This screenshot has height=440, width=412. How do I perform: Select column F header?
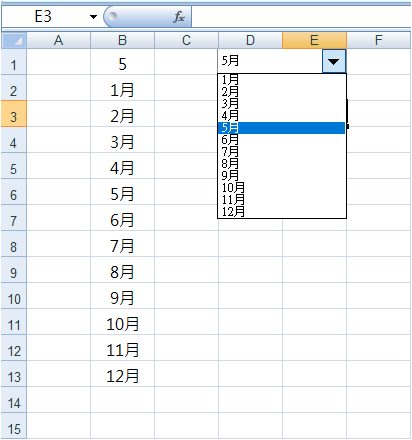click(378, 41)
